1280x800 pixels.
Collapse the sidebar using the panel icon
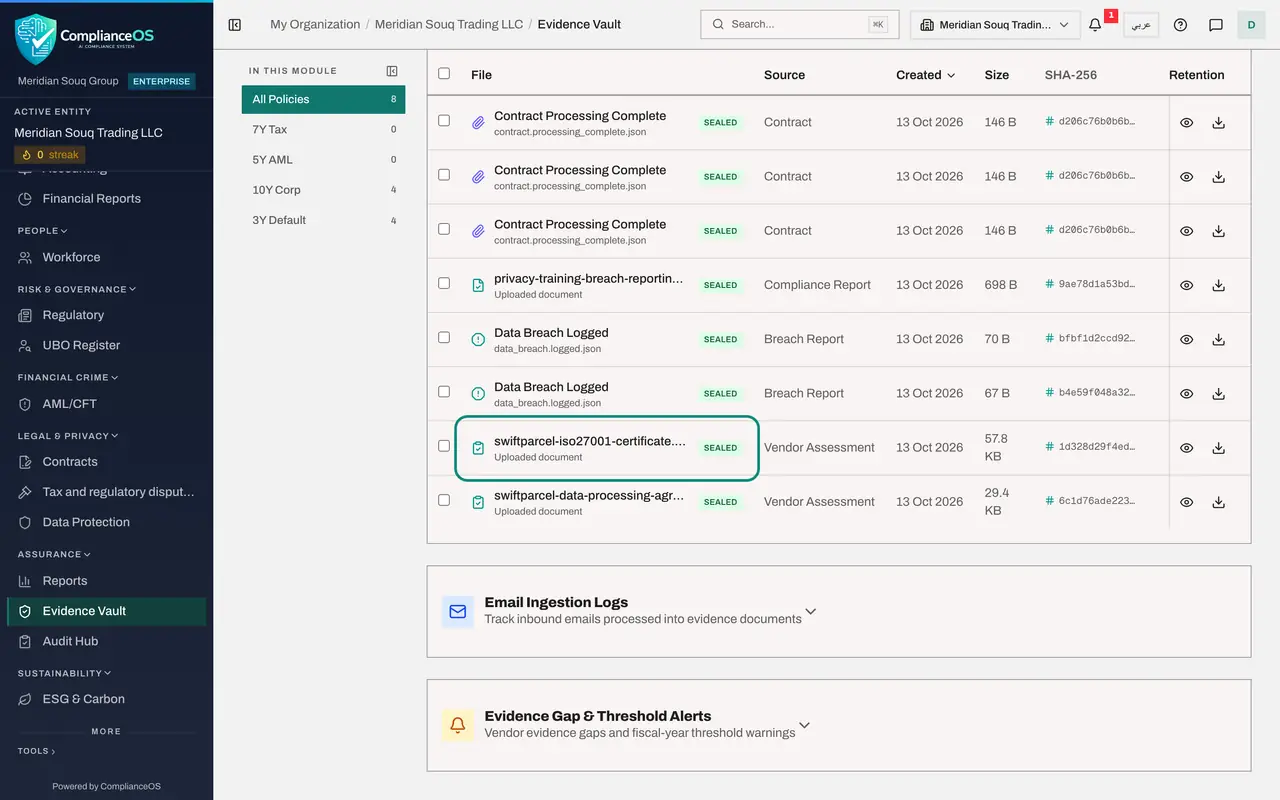pyautogui.click(x=235, y=24)
